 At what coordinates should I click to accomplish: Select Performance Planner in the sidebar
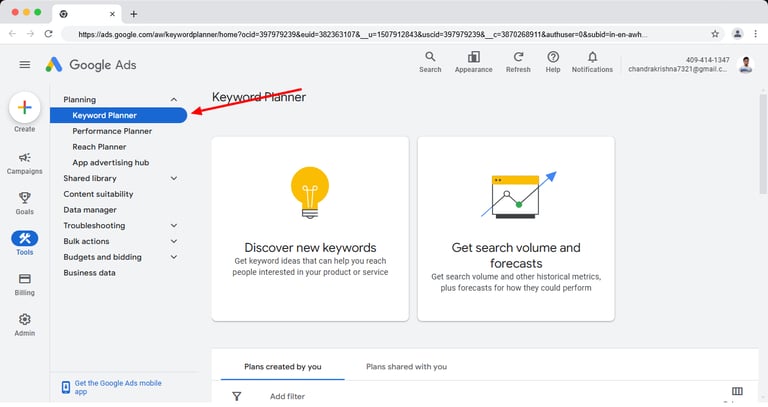coord(112,131)
